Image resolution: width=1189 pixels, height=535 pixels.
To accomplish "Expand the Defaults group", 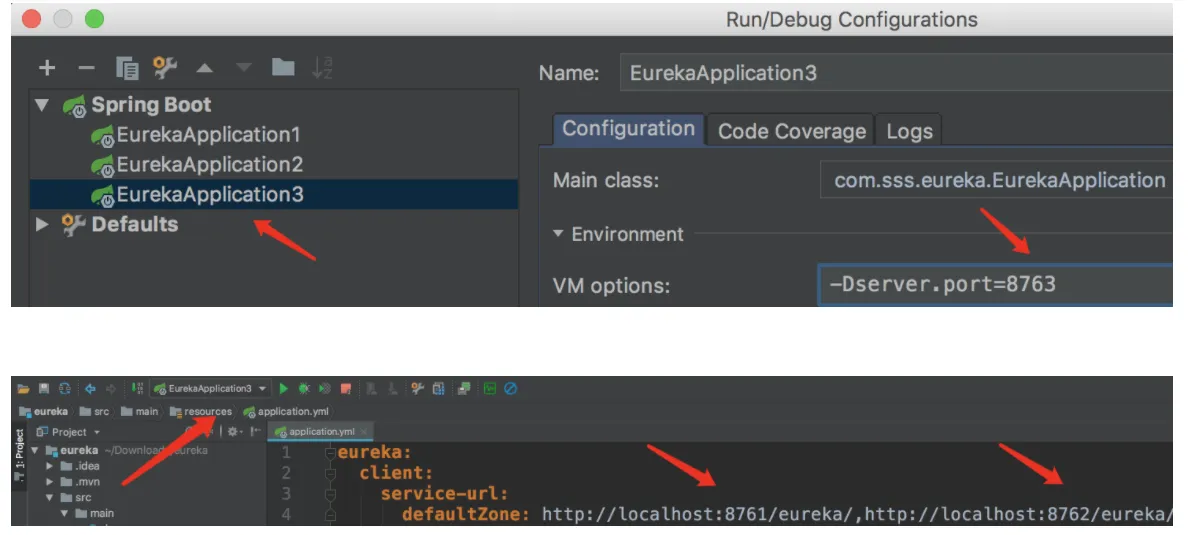I will 42,224.
